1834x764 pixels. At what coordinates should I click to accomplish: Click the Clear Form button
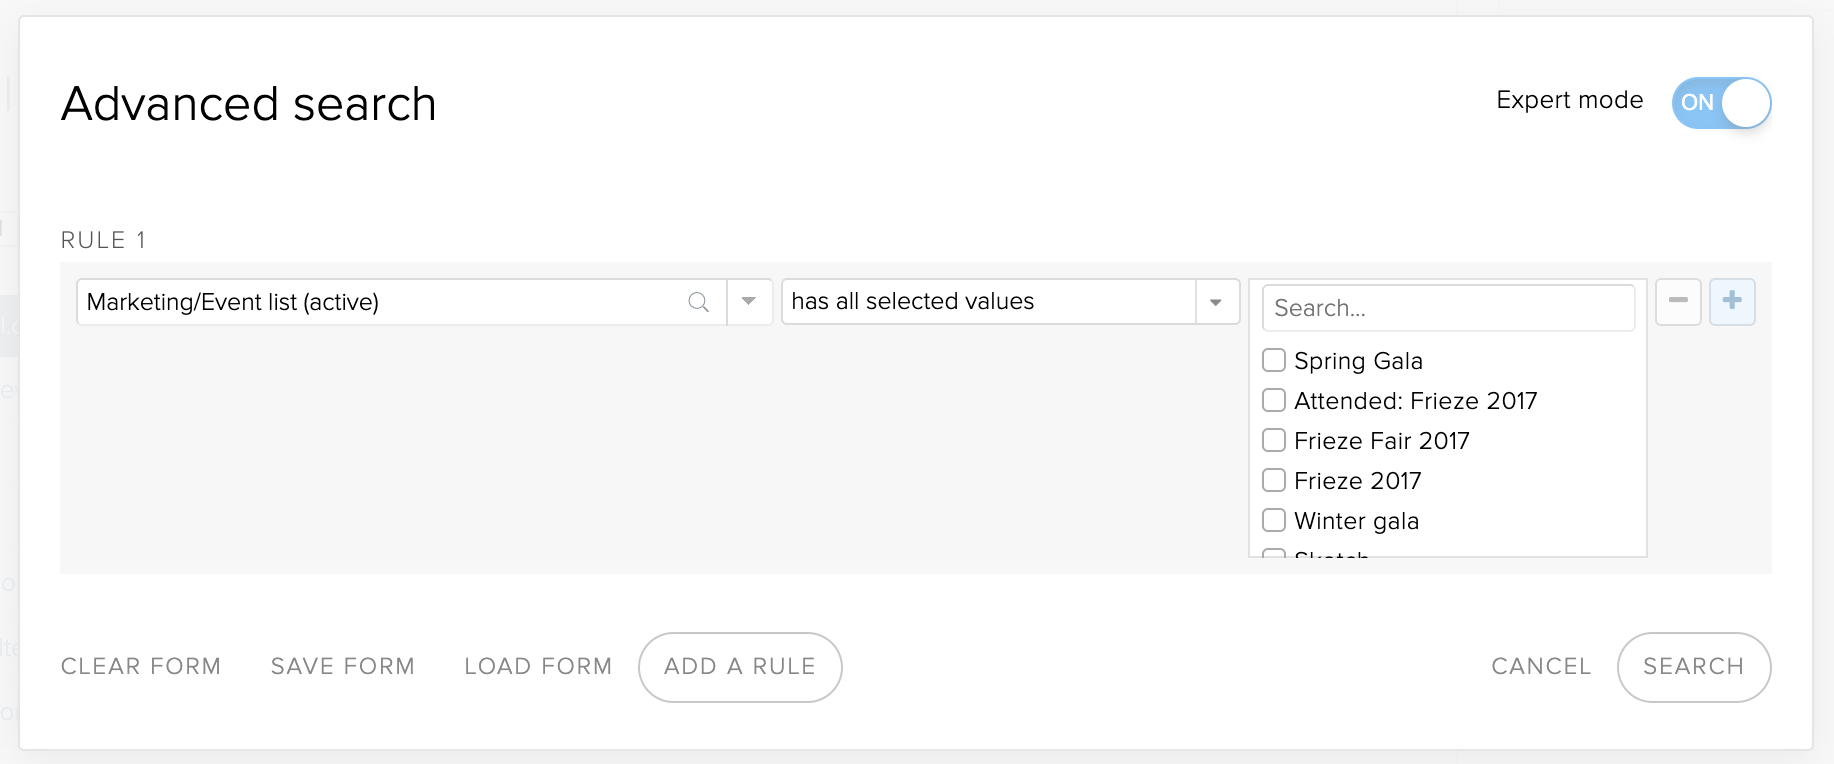coord(141,666)
